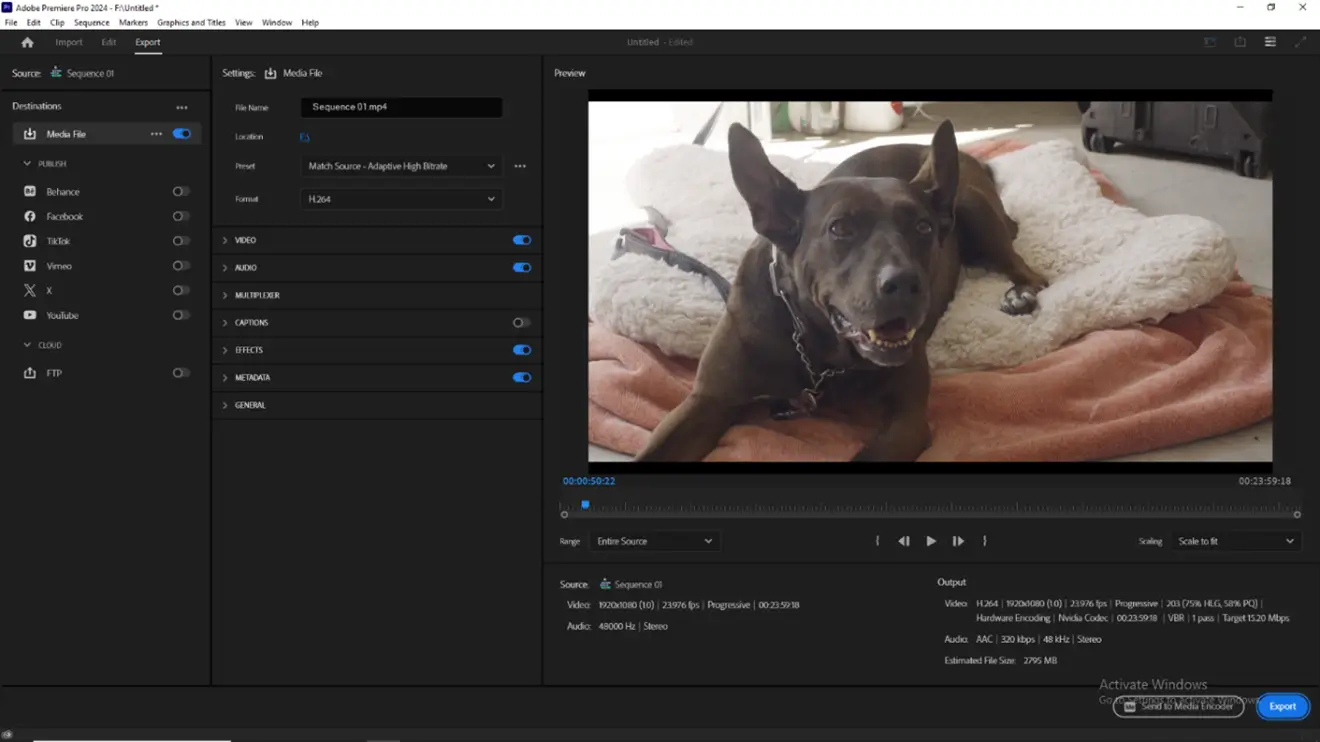This screenshot has width=1320, height=742.
Task: Click Send to Media Encoder button
Action: pos(1178,706)
